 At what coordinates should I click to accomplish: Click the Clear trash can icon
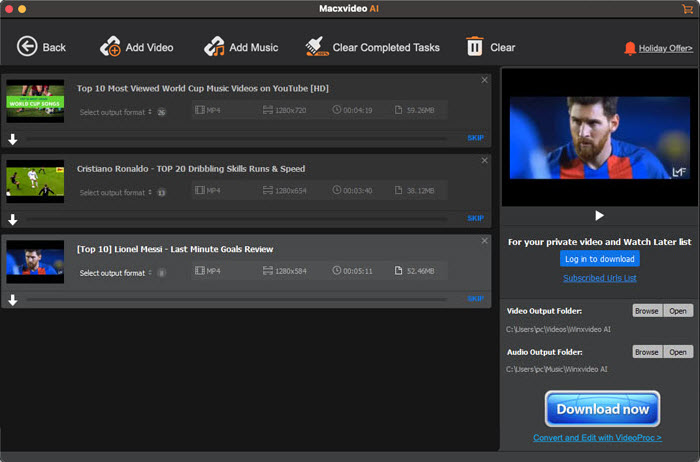tap(475, 46)
